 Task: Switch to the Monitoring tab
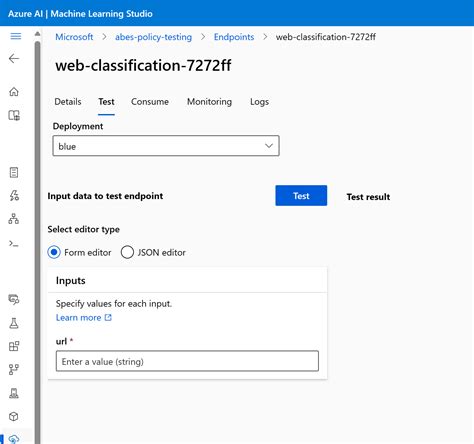(x=209, y=102)
